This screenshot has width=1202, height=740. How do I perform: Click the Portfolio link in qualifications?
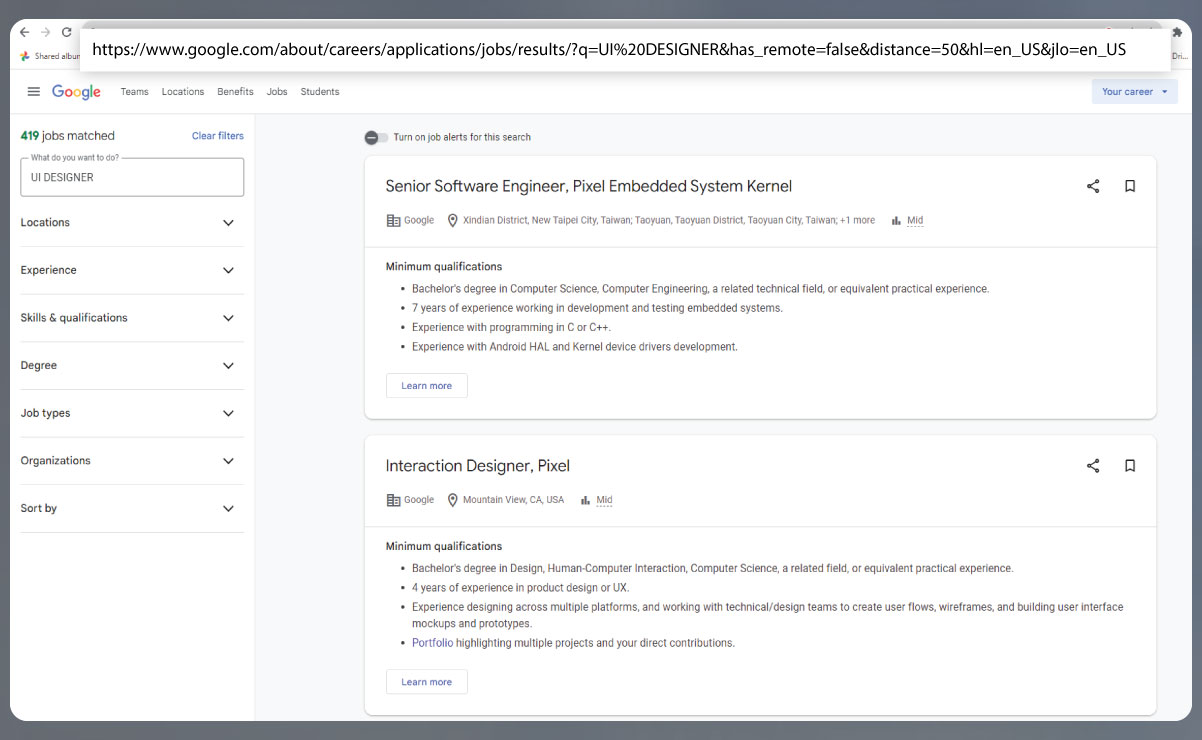[432, 643]
